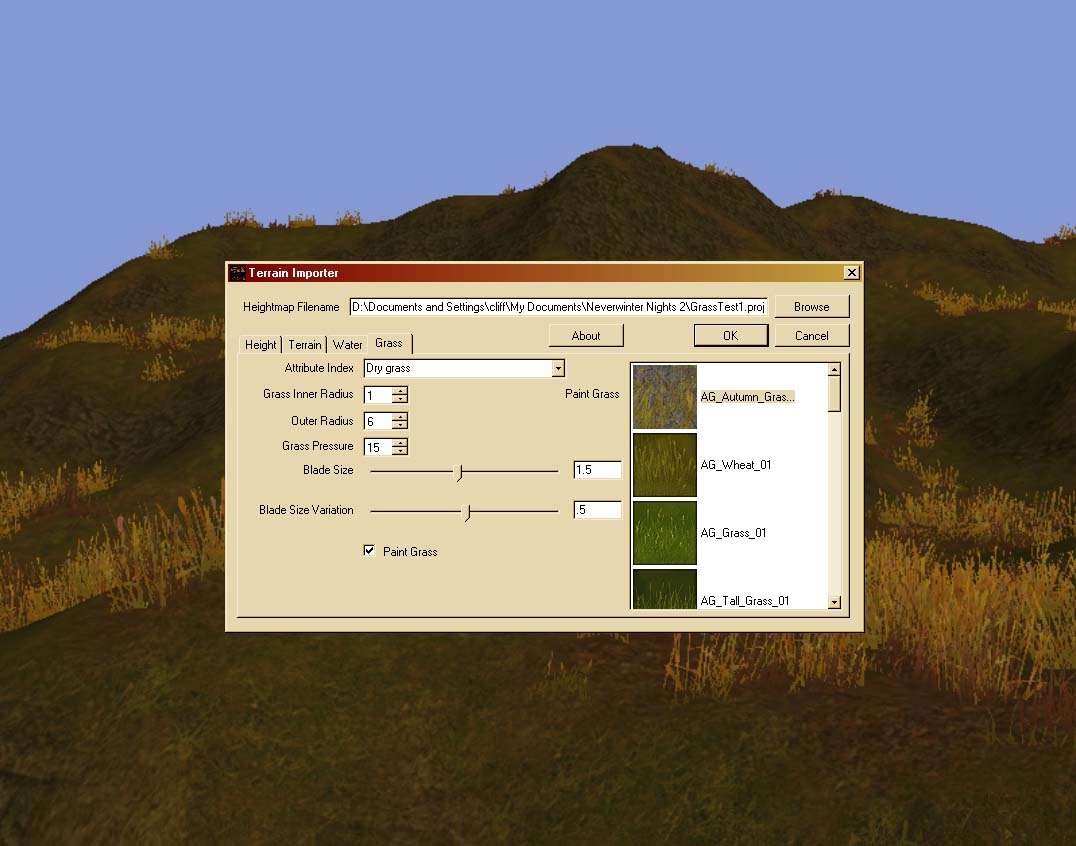Open the Water tab

(x=347, y=345)
